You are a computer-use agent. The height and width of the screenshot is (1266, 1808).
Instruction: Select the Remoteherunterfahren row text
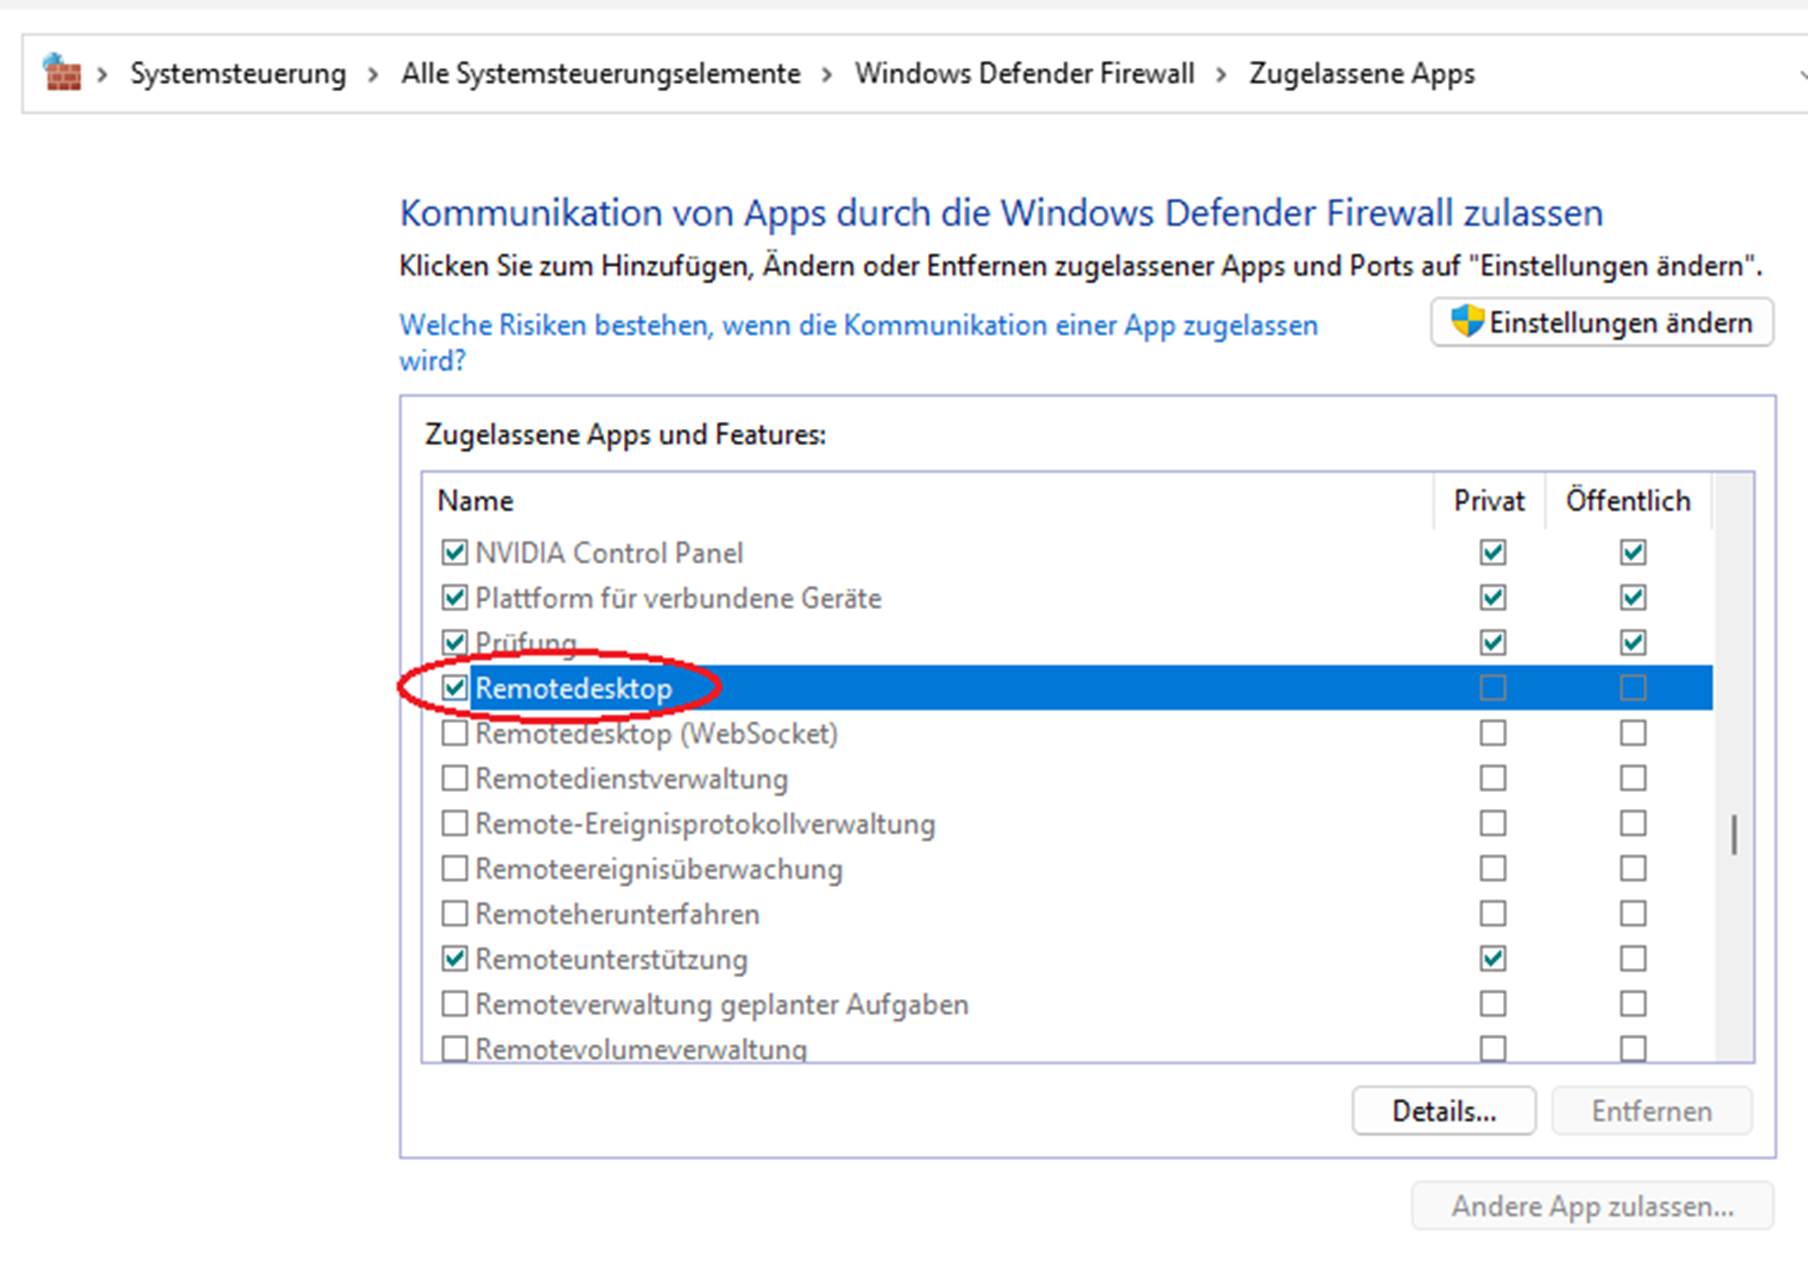(x=617, y=914)
